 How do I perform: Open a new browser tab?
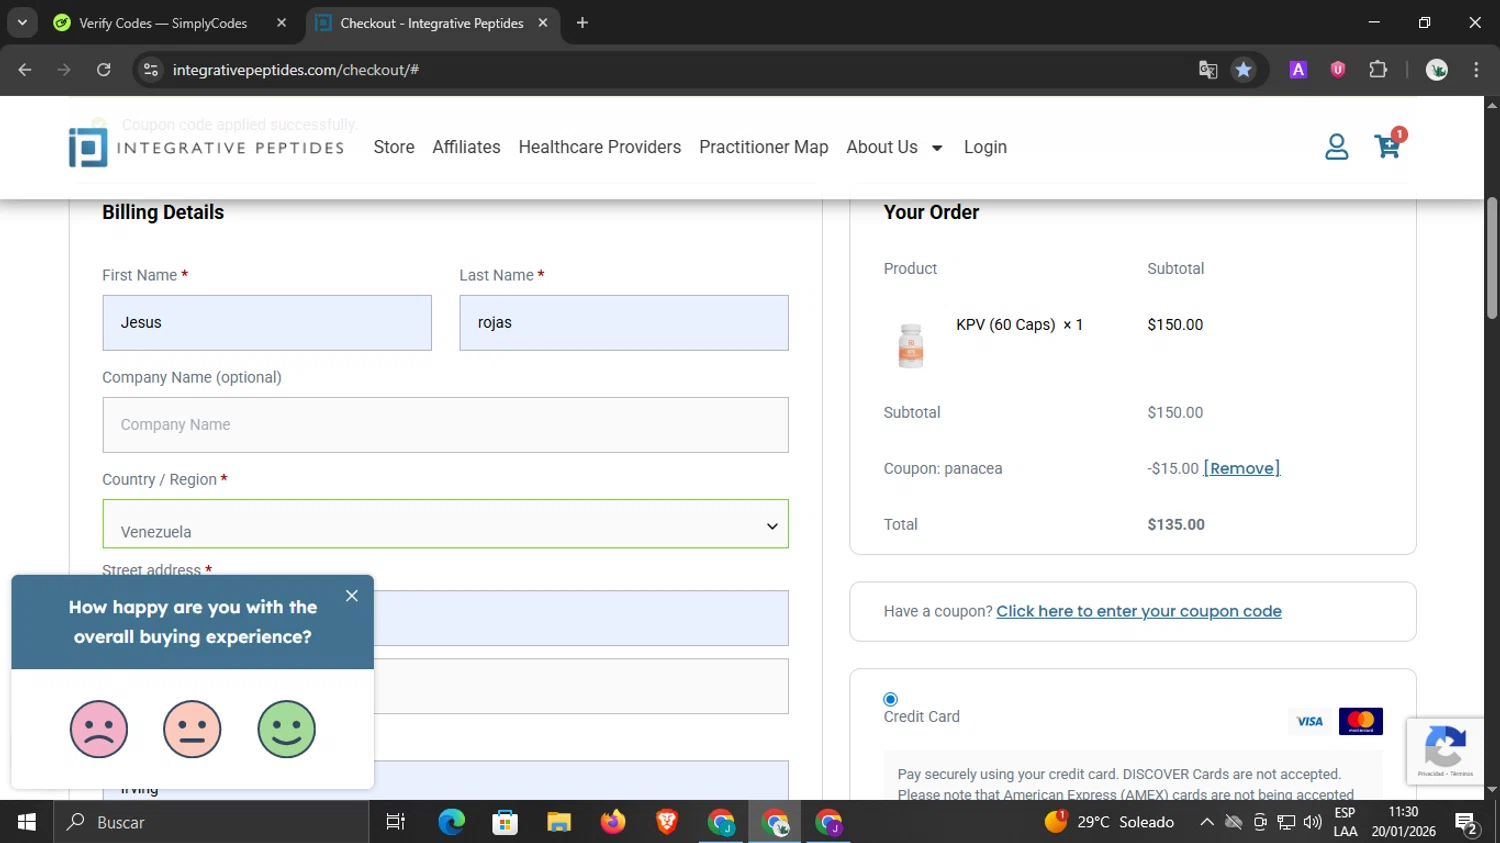point(582,23)
